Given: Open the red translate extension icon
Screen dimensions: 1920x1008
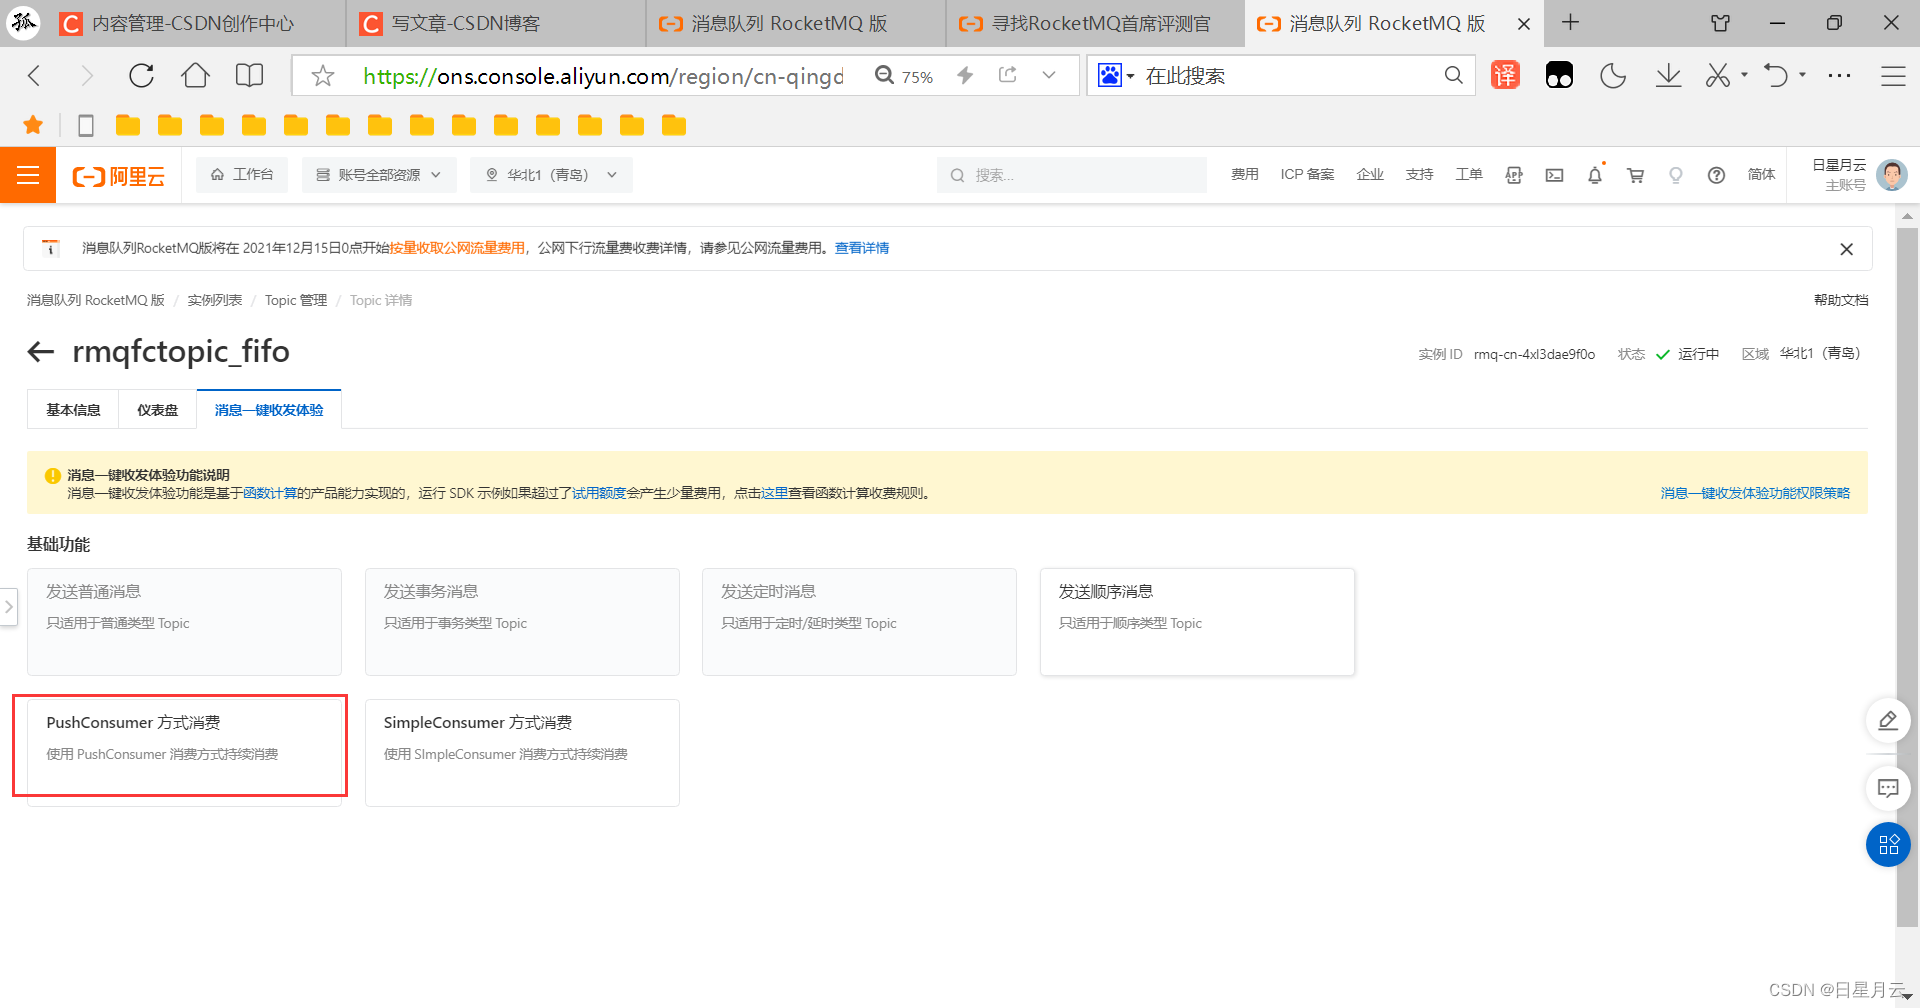Looking at the screenshot, I should 1505,76.
